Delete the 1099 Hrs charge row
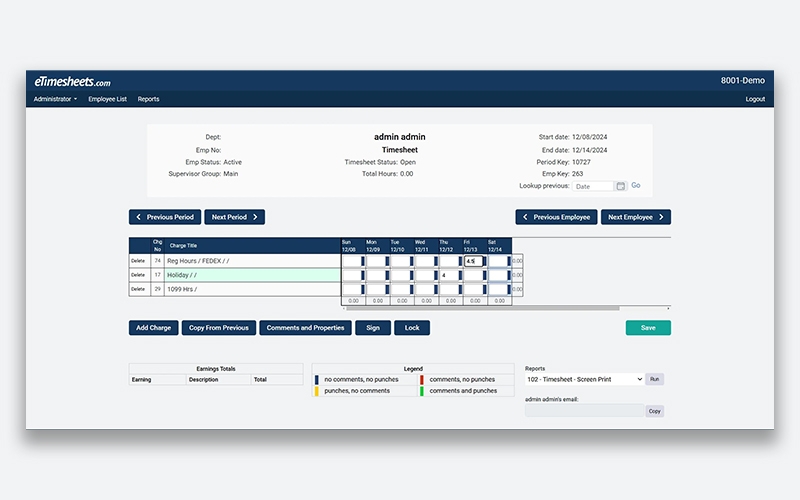 coord(138,289)
